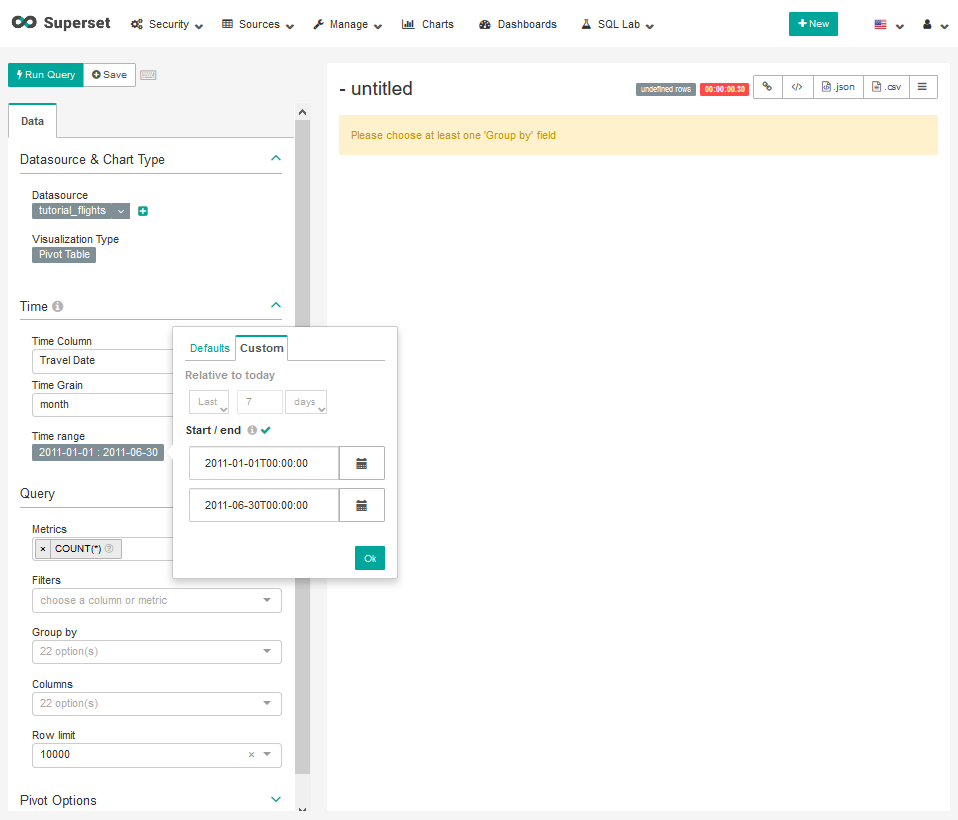Open the Security menu

coord(167,24)
